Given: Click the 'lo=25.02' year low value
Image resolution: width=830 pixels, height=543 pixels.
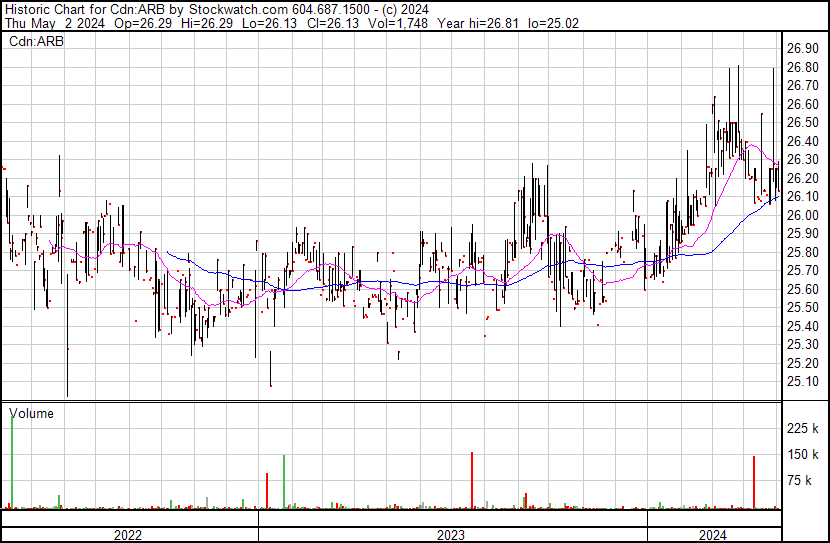Looking at the screenshot, I should [x=554, y=23].
